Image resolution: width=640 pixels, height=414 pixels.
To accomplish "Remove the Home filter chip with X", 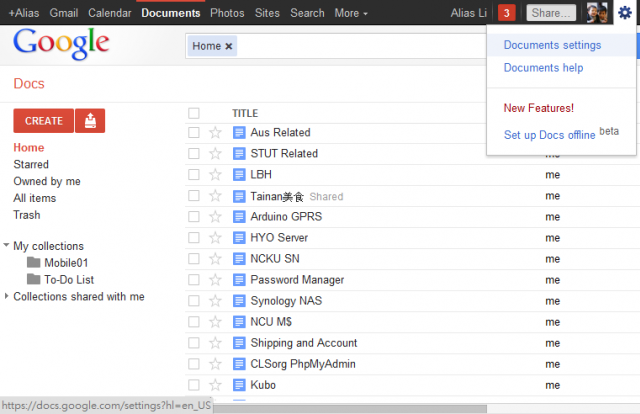I will pos(229,46).
